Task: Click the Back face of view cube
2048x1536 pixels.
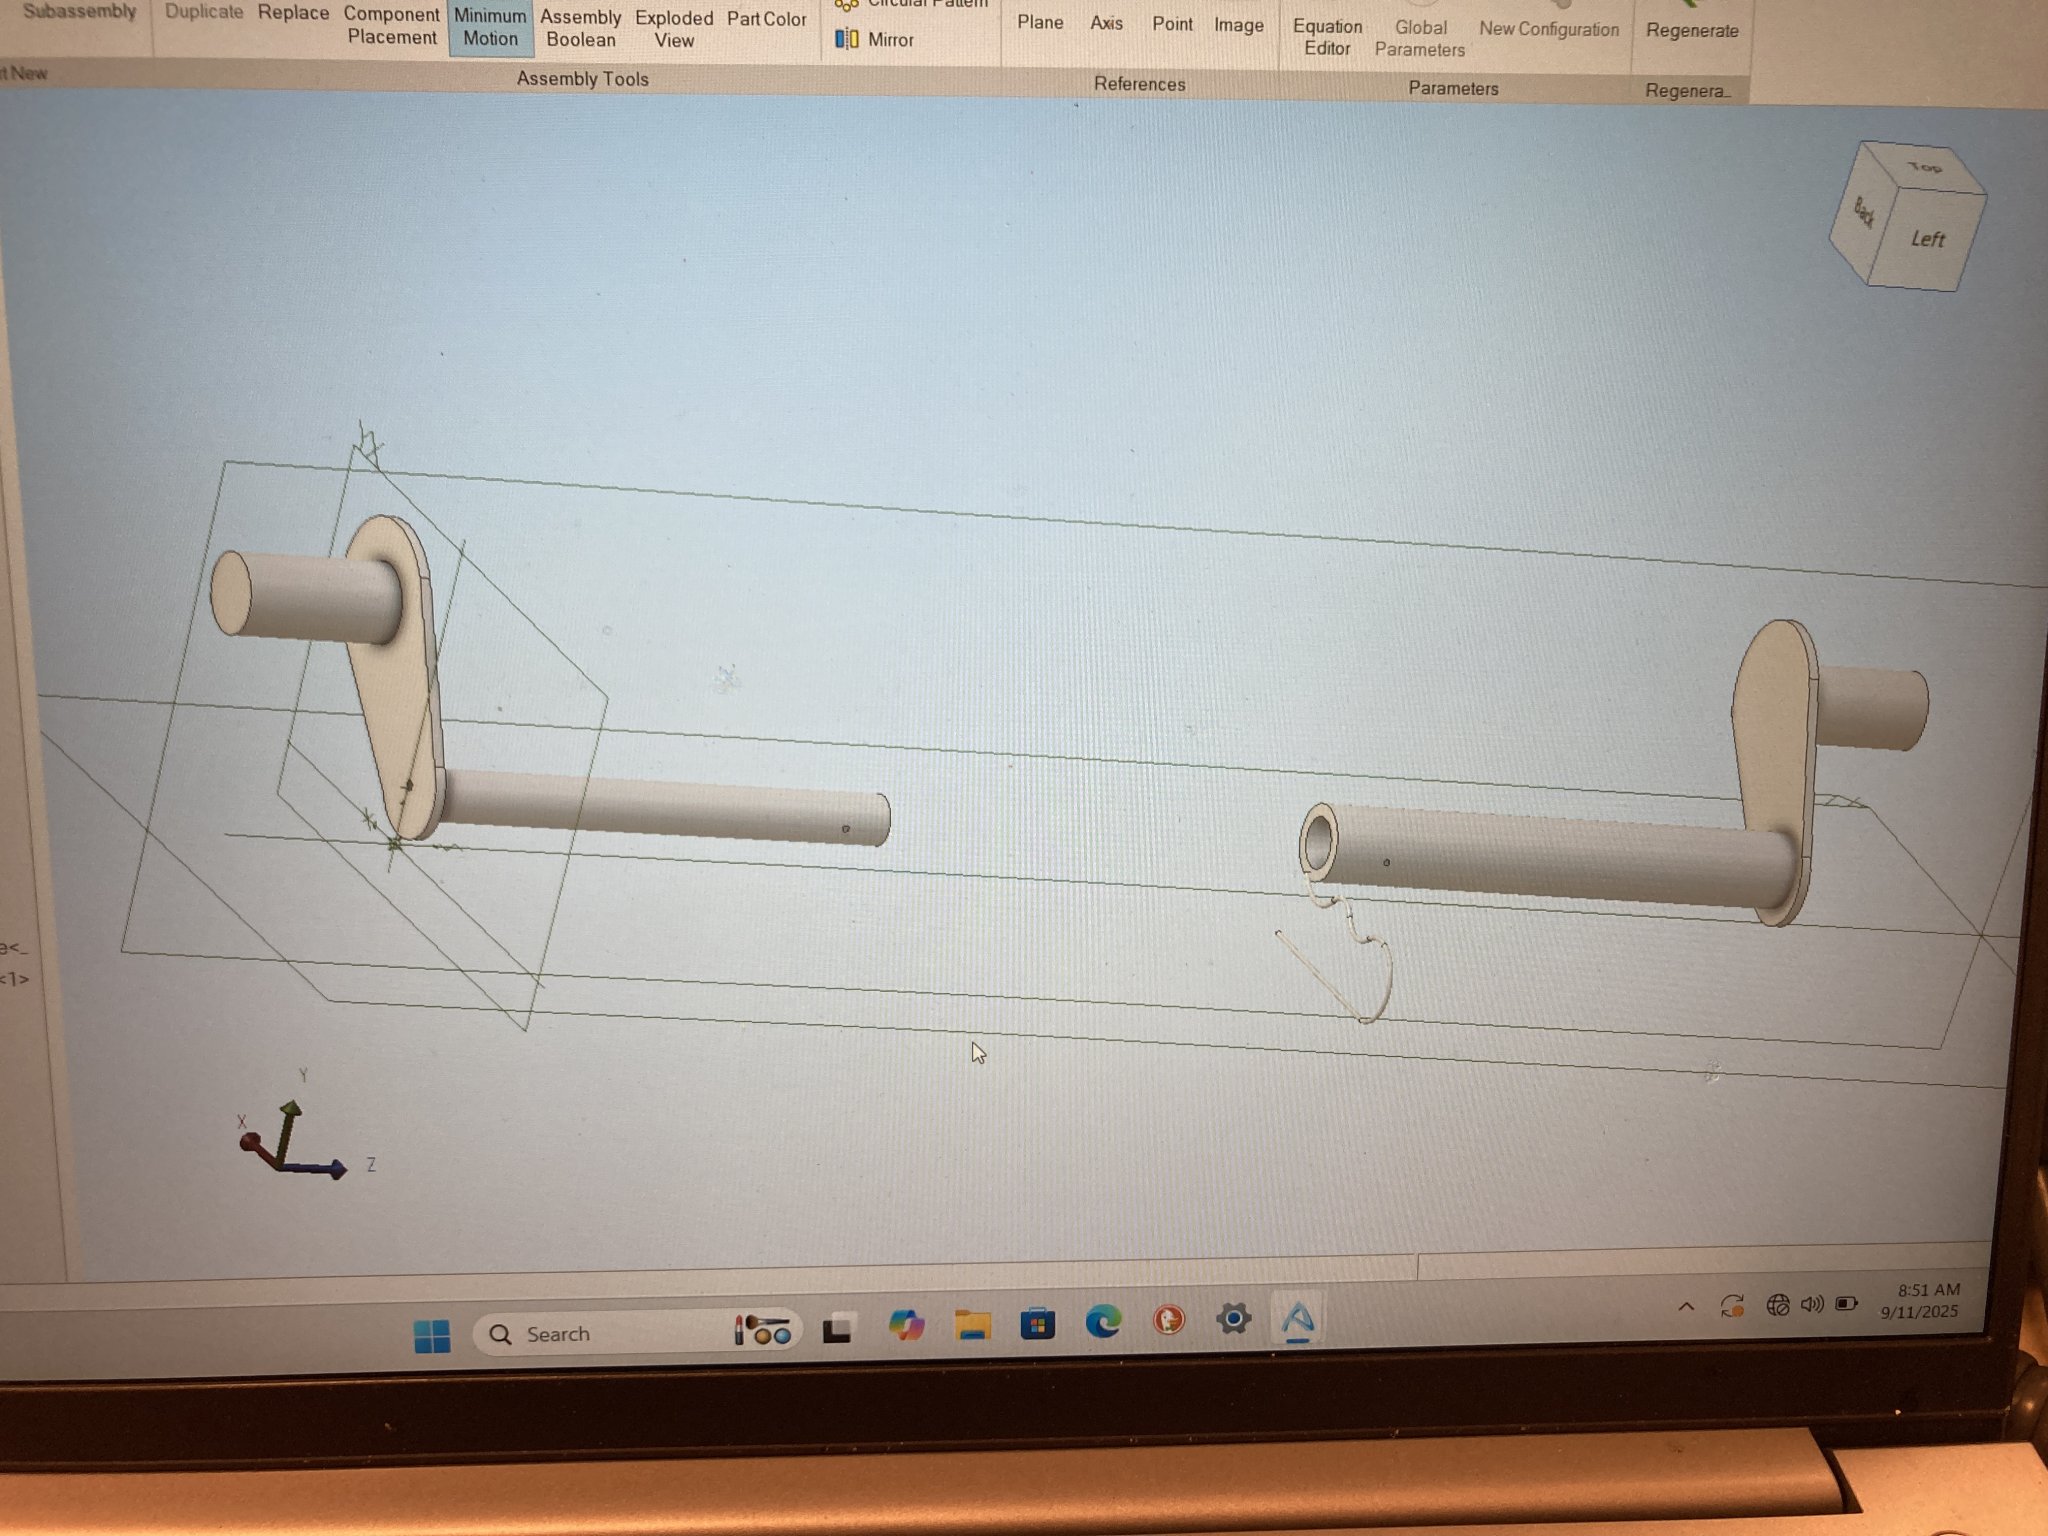Action: pyautogui.click(x=1861, y=213)
